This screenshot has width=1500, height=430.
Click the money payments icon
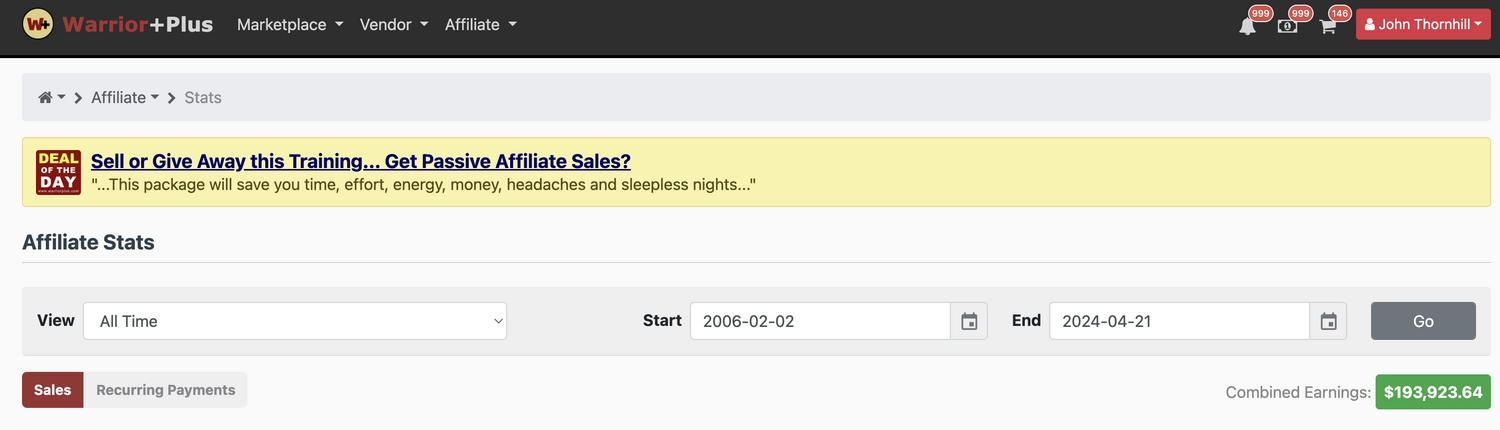[1287, 26]
